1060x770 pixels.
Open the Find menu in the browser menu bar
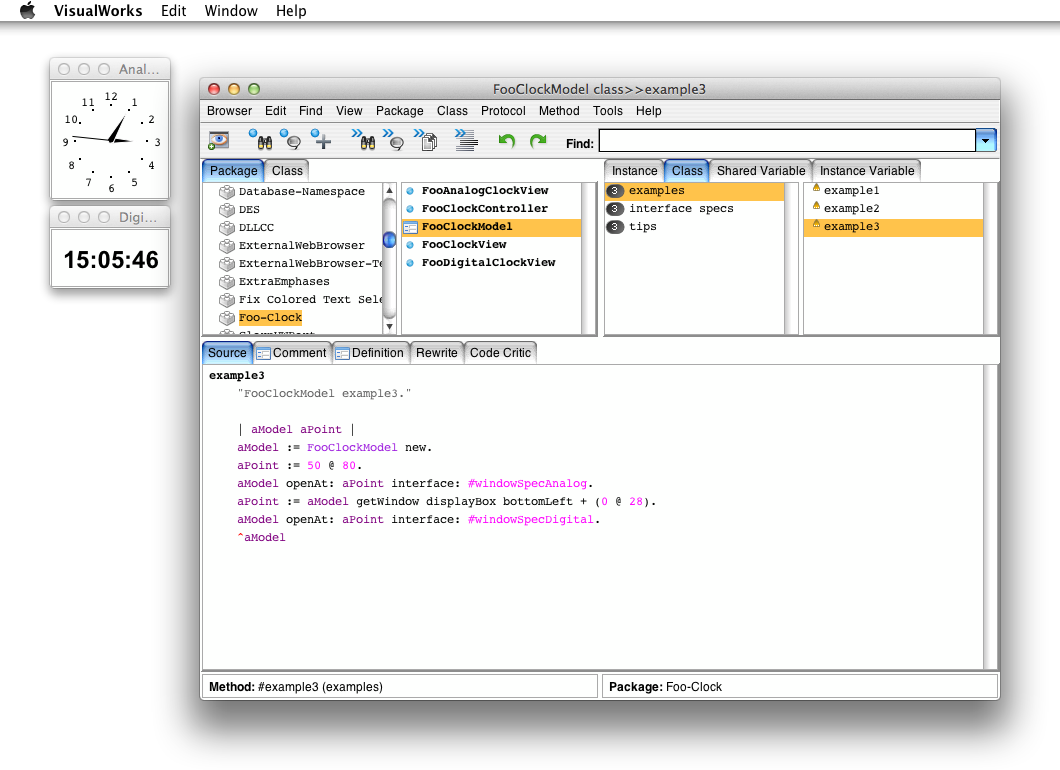pos(310,111)
